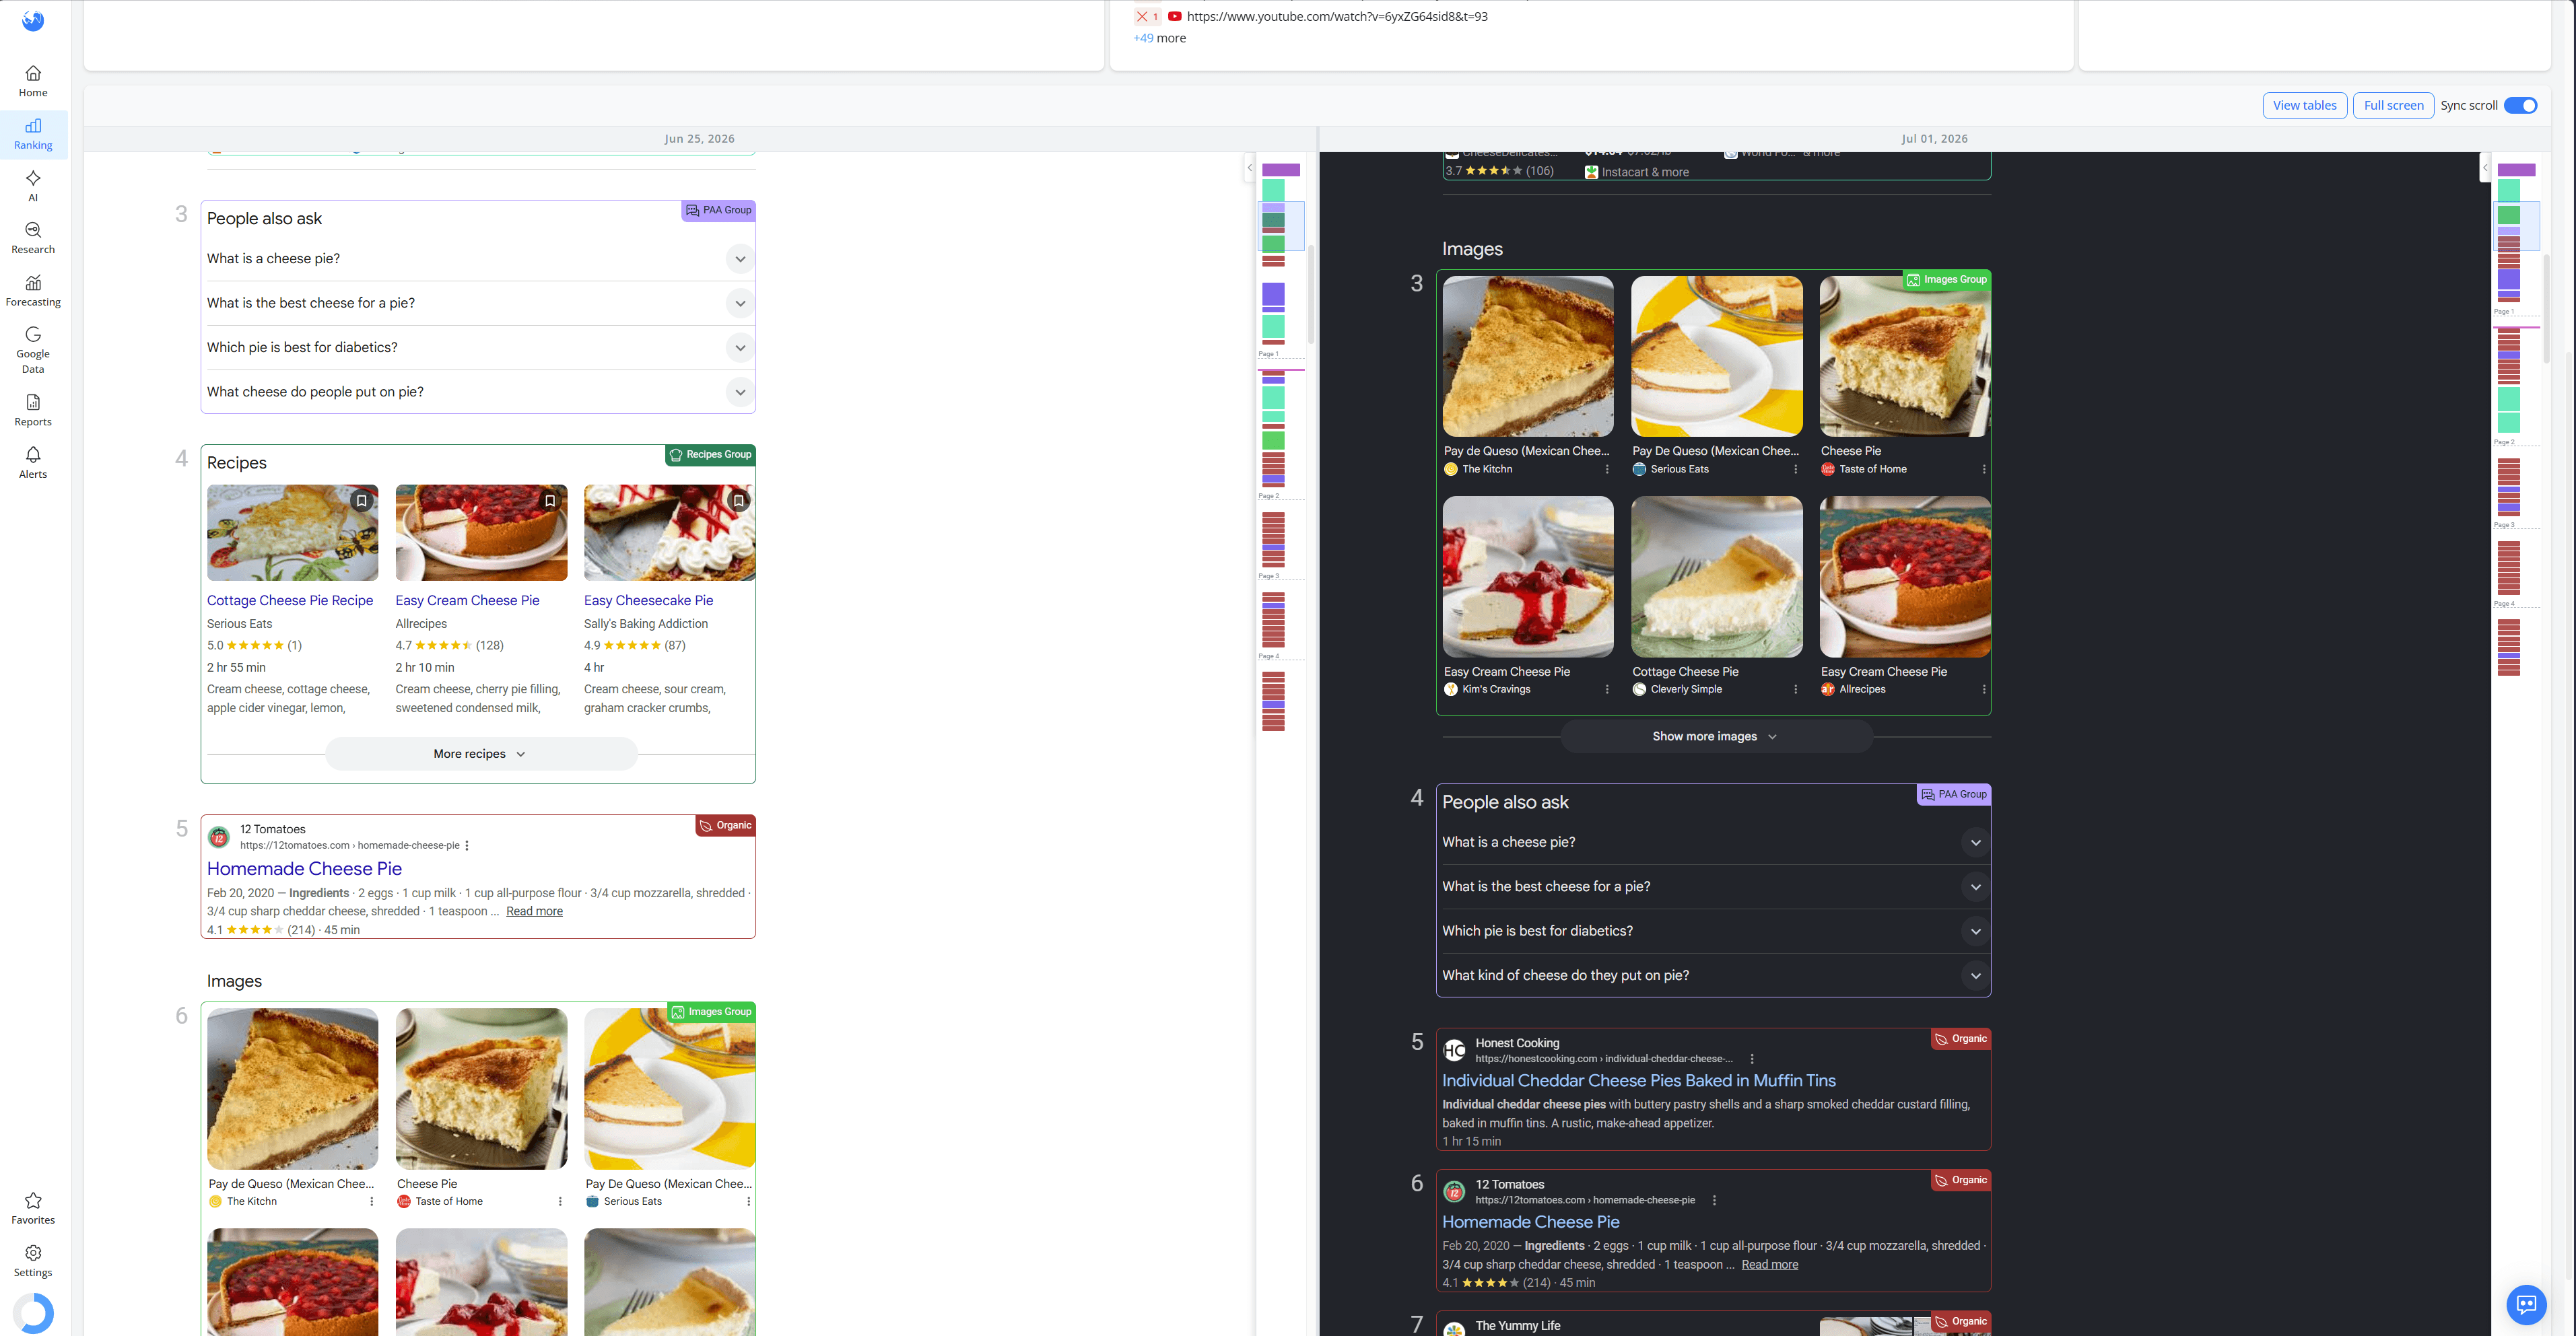Screen dimensions: 2576x1336
Task: Click the Organic tag on Honest Cooking result
Action: click(x=1960, y=1039)
